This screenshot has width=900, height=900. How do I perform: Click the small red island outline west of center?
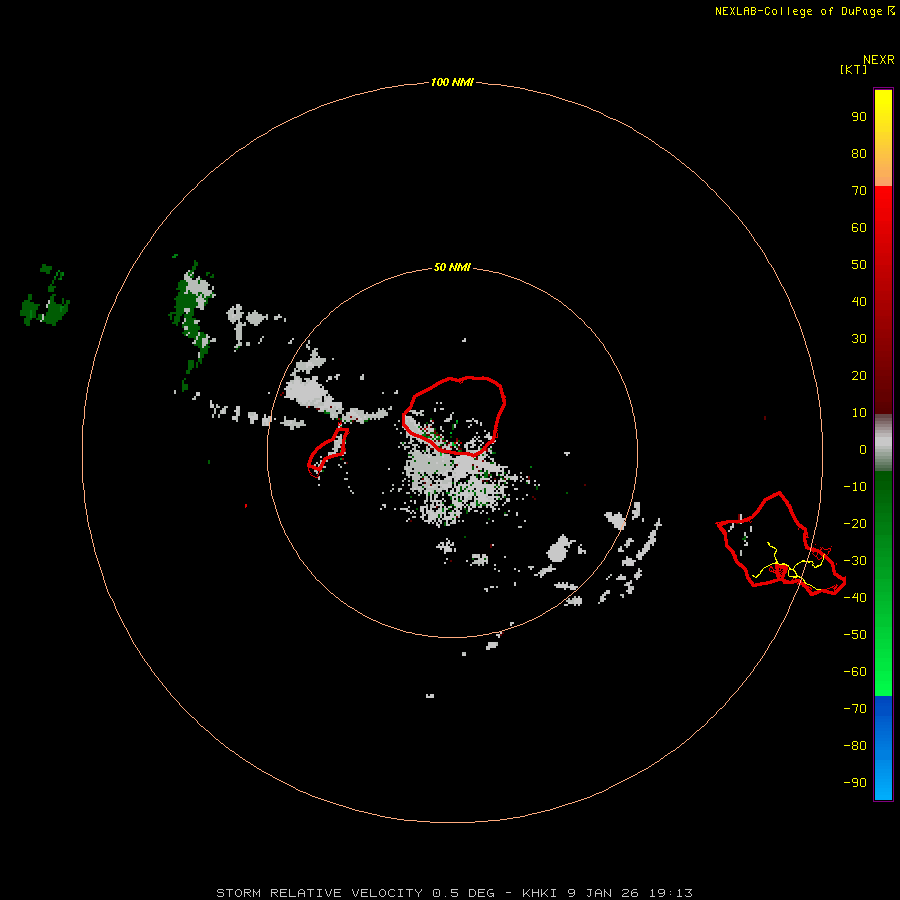pos(328,453)
